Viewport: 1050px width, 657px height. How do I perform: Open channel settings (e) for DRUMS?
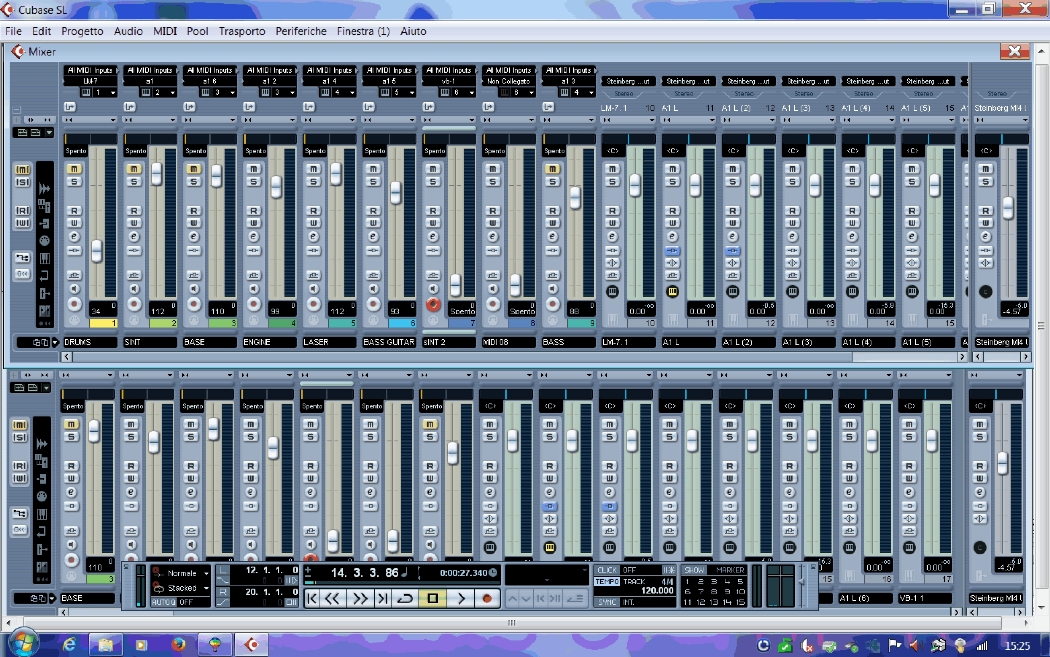[74, 236]
